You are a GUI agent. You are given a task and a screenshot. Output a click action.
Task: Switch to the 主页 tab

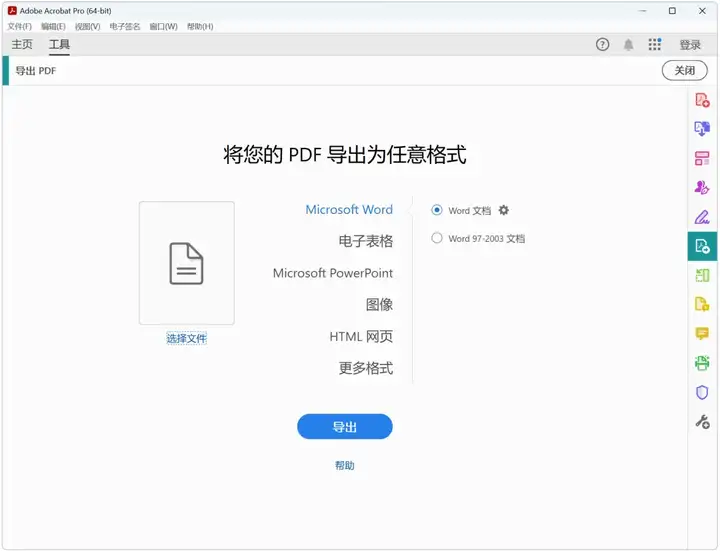(x=22, y=45)
